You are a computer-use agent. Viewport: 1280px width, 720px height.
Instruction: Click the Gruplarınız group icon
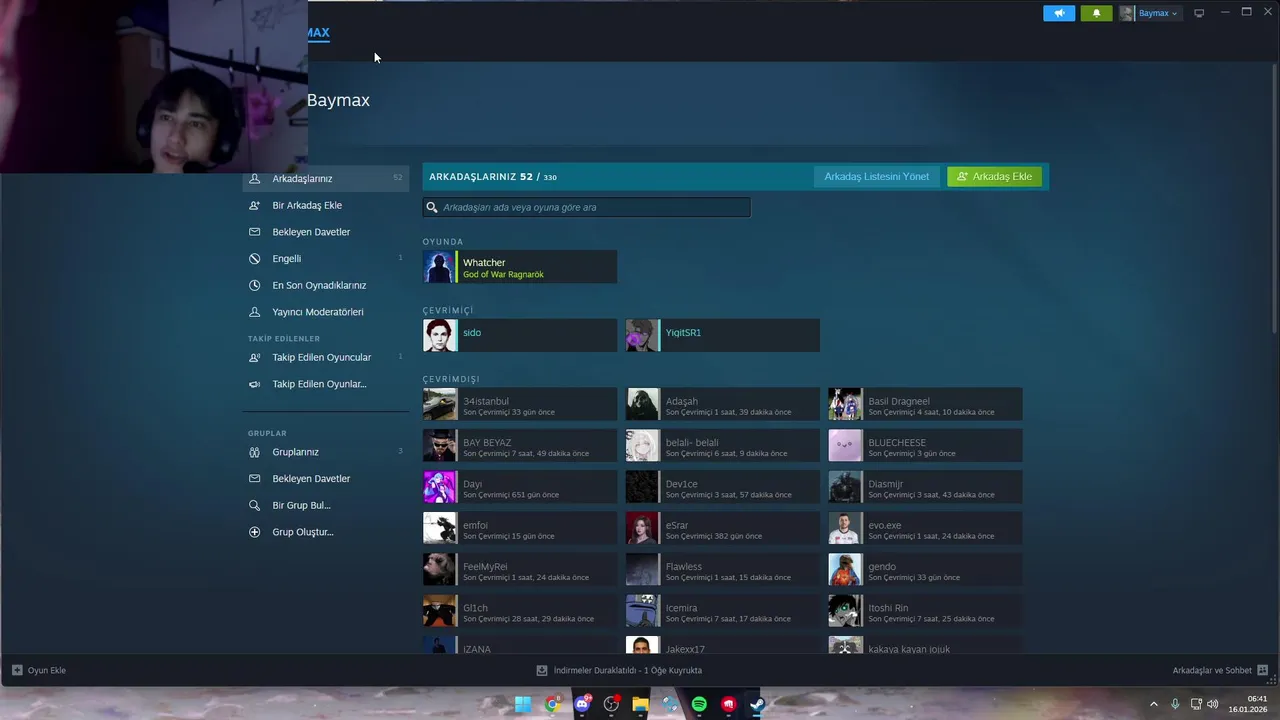[x=254, y=452]
